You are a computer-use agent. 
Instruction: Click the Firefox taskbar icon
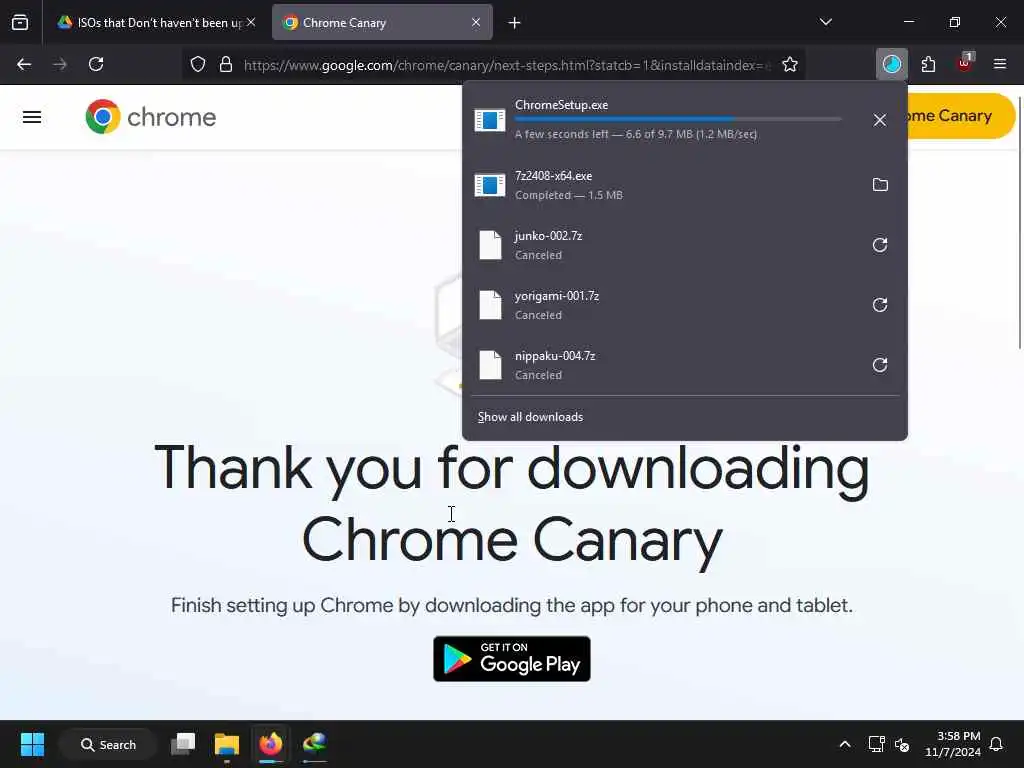pos(270,744)
